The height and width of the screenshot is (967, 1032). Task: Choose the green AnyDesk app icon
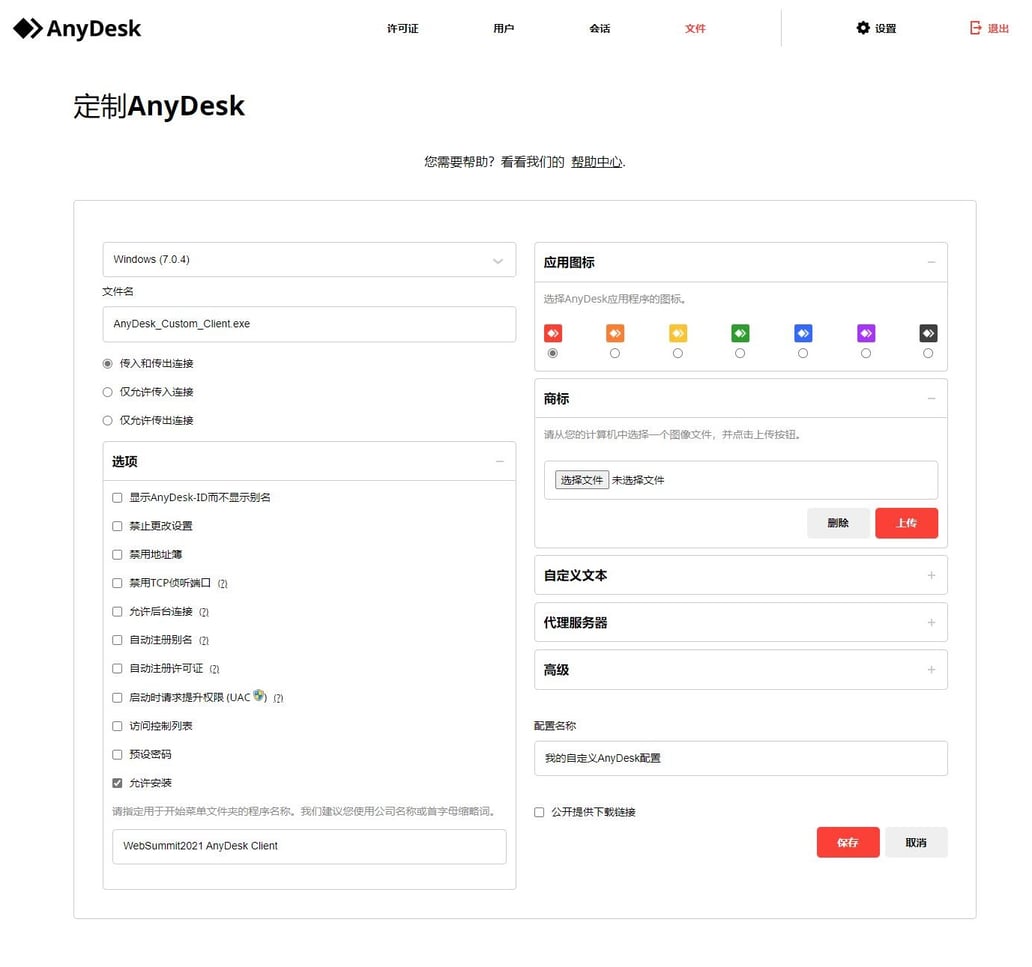[740, 334]
